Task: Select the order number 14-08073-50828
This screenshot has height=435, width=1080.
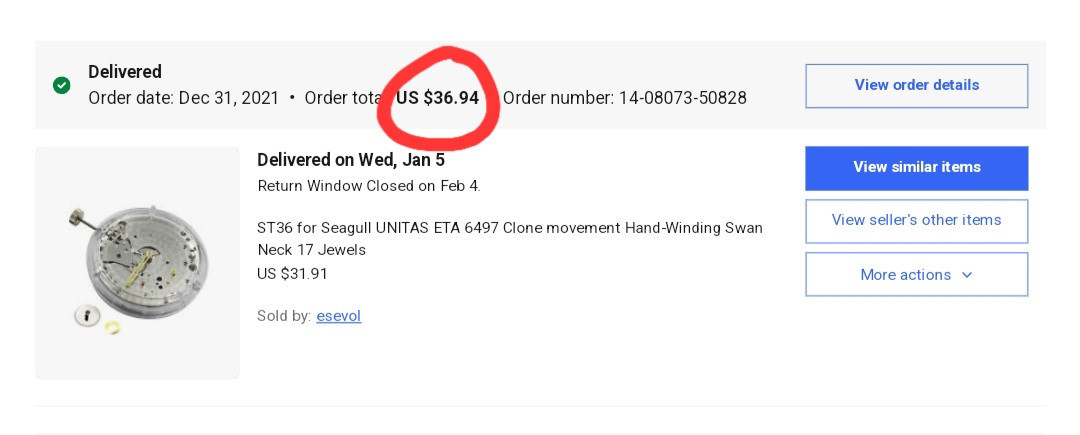Action: (x=683, y=98)
